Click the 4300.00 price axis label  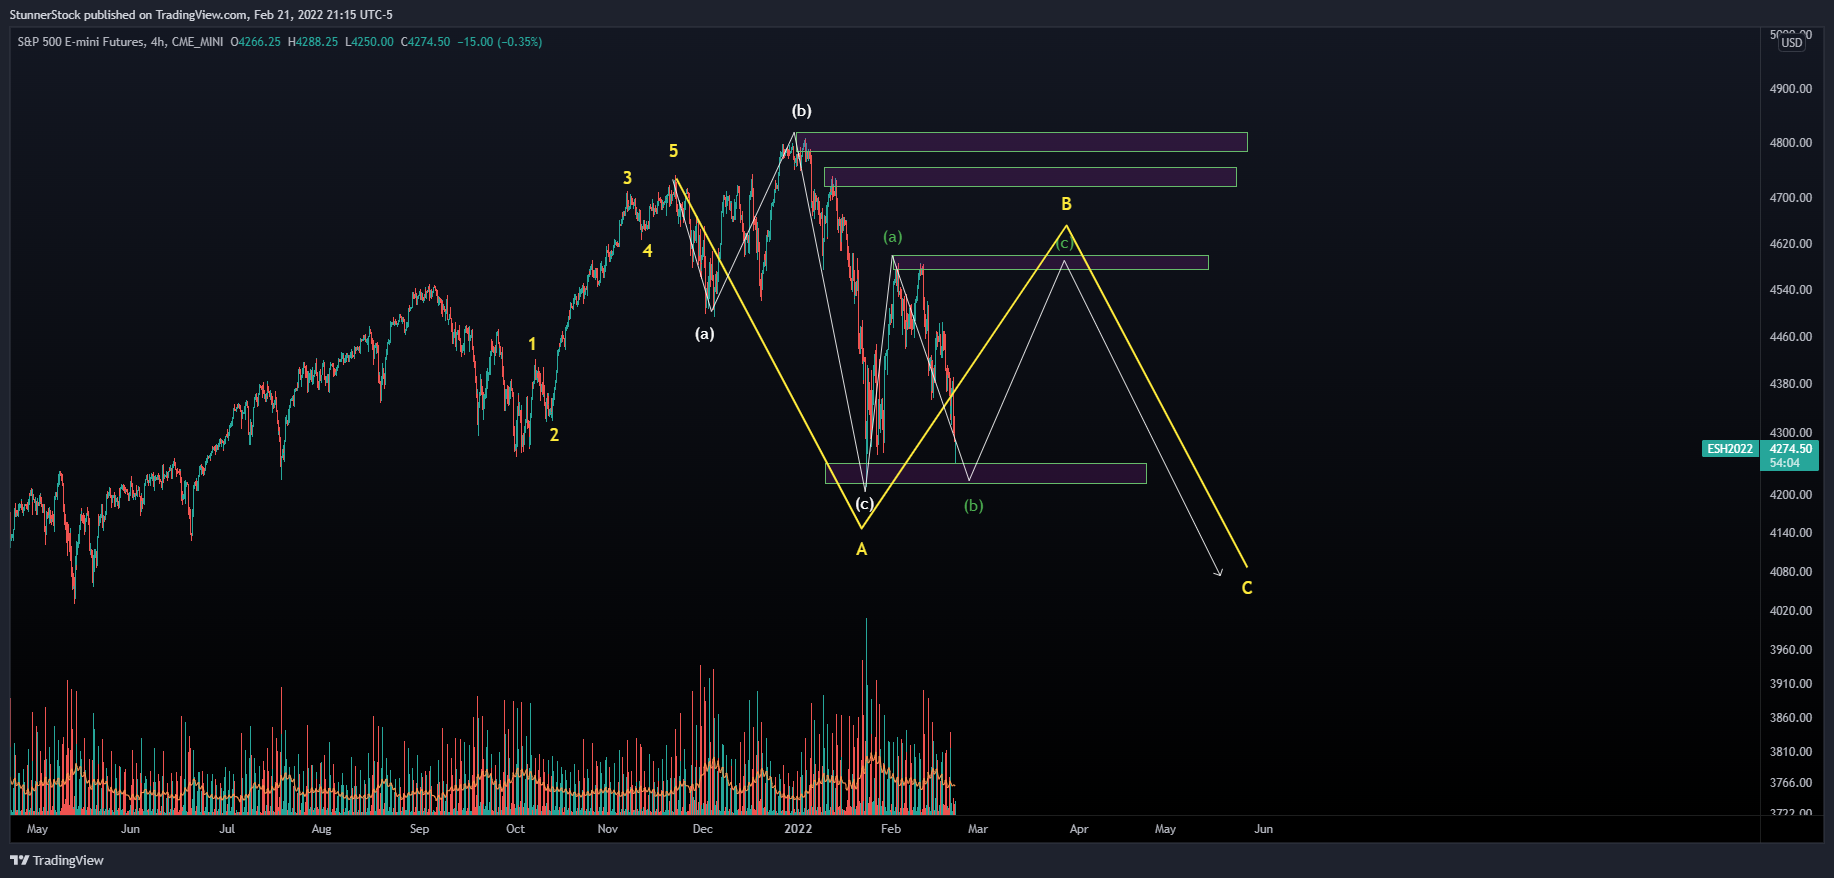tap(1791, 433)
